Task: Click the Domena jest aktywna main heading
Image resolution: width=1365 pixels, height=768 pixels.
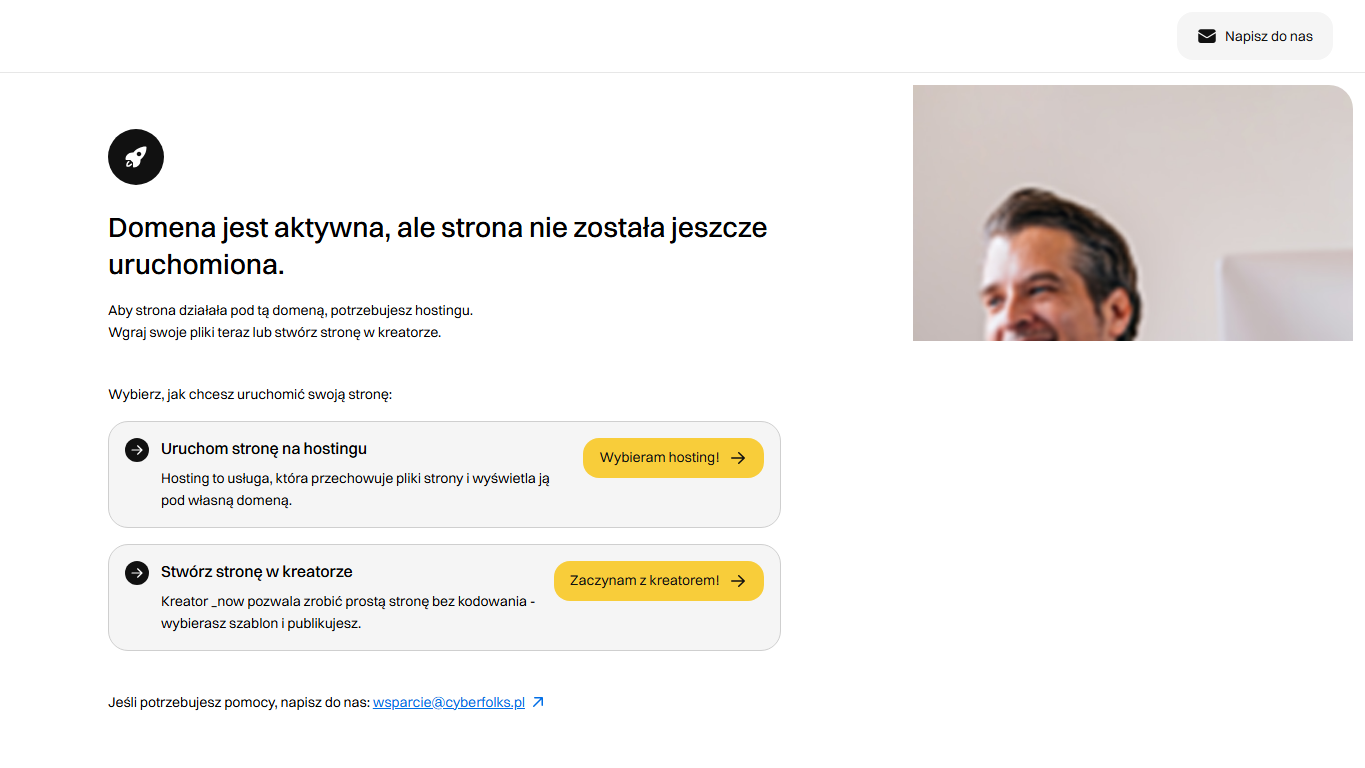Action: pos(438,245)
